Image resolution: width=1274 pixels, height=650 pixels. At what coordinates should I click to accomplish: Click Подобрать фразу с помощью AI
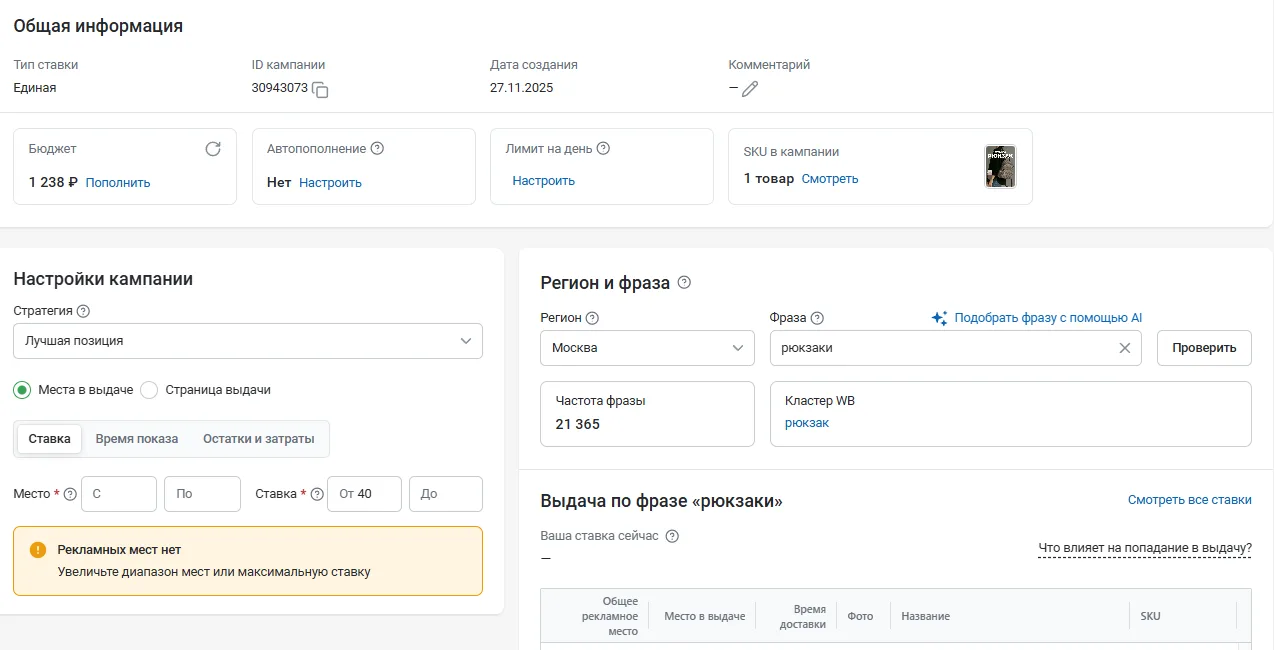pos(1048,318)
